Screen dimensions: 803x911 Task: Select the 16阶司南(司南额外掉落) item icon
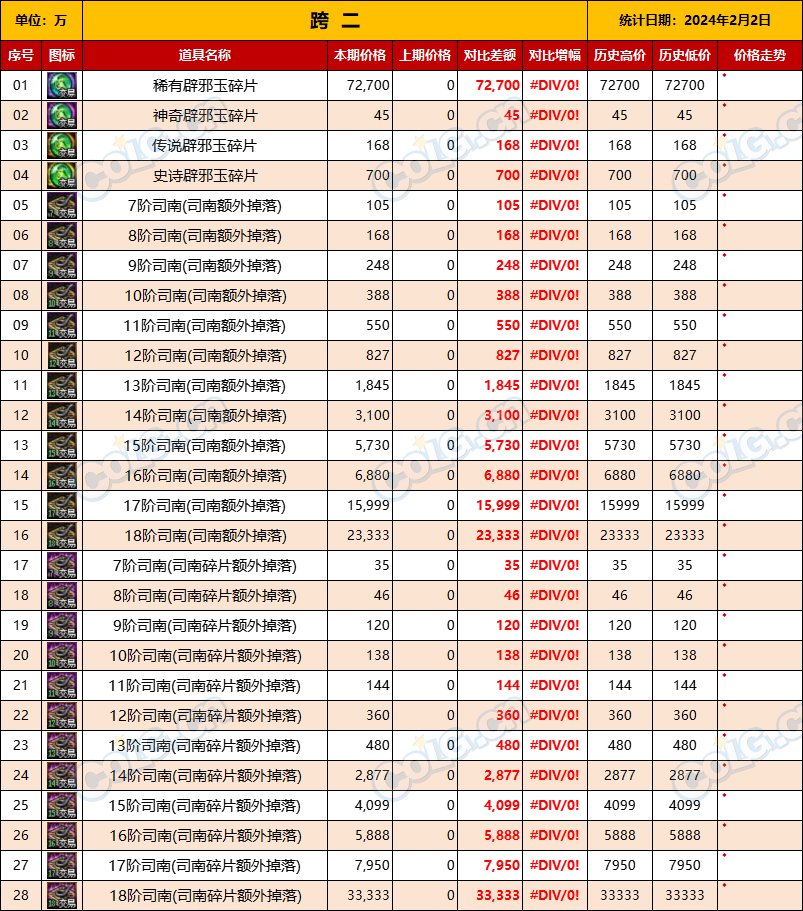tap(62, 476)
